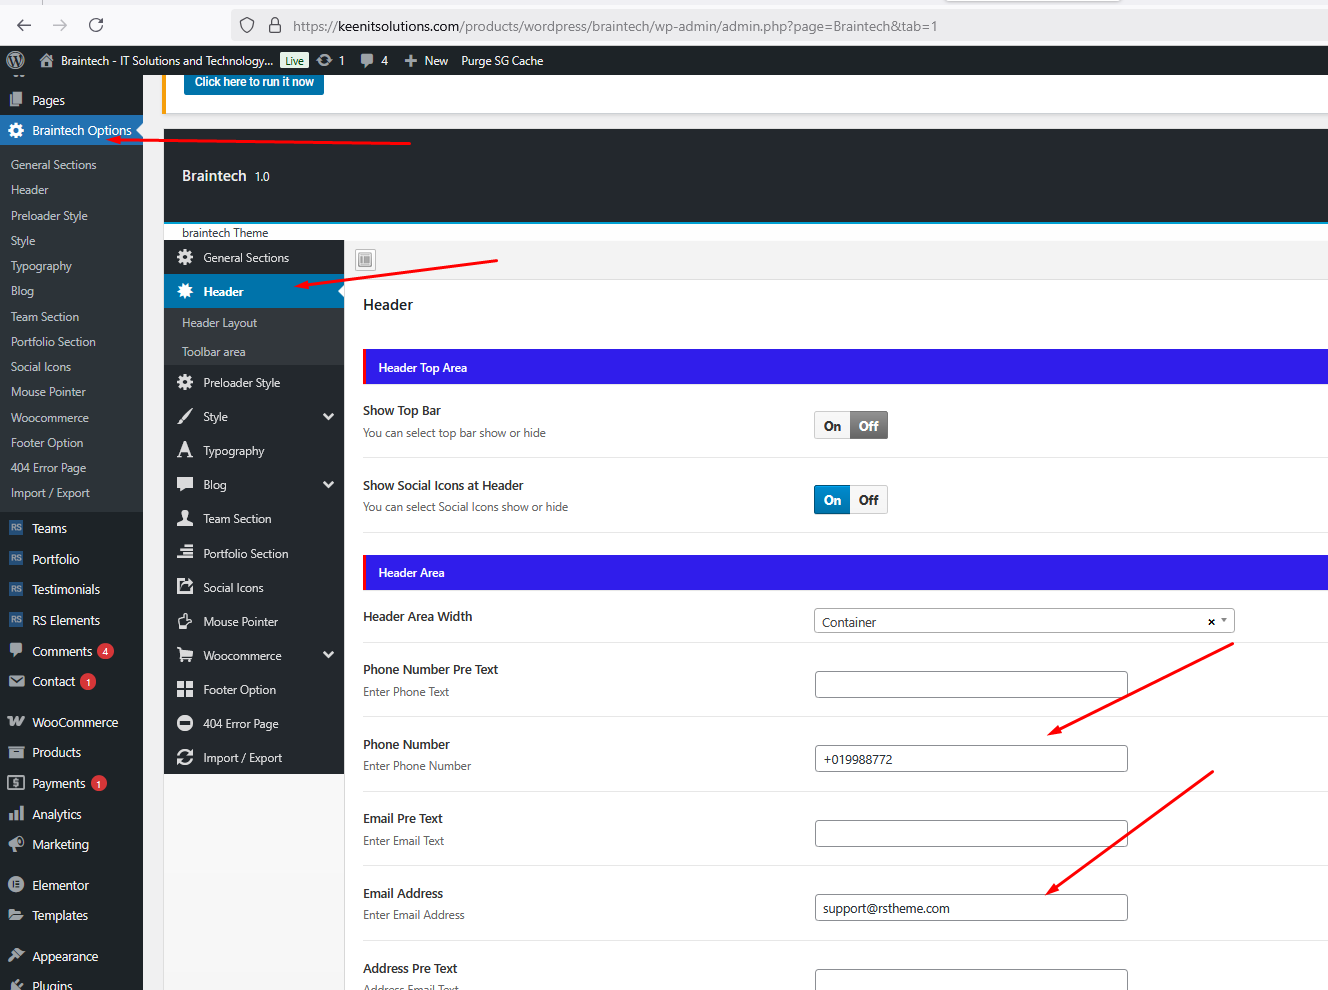This screenshot has width=1328, height=990.
Task: Open the WordPress logo menu
Action: (x=15, y=60)
